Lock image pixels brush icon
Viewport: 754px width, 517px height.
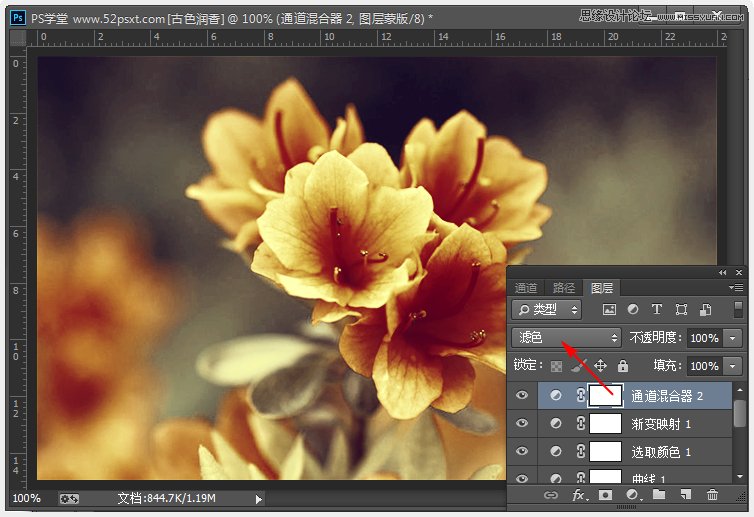point(578,366)
